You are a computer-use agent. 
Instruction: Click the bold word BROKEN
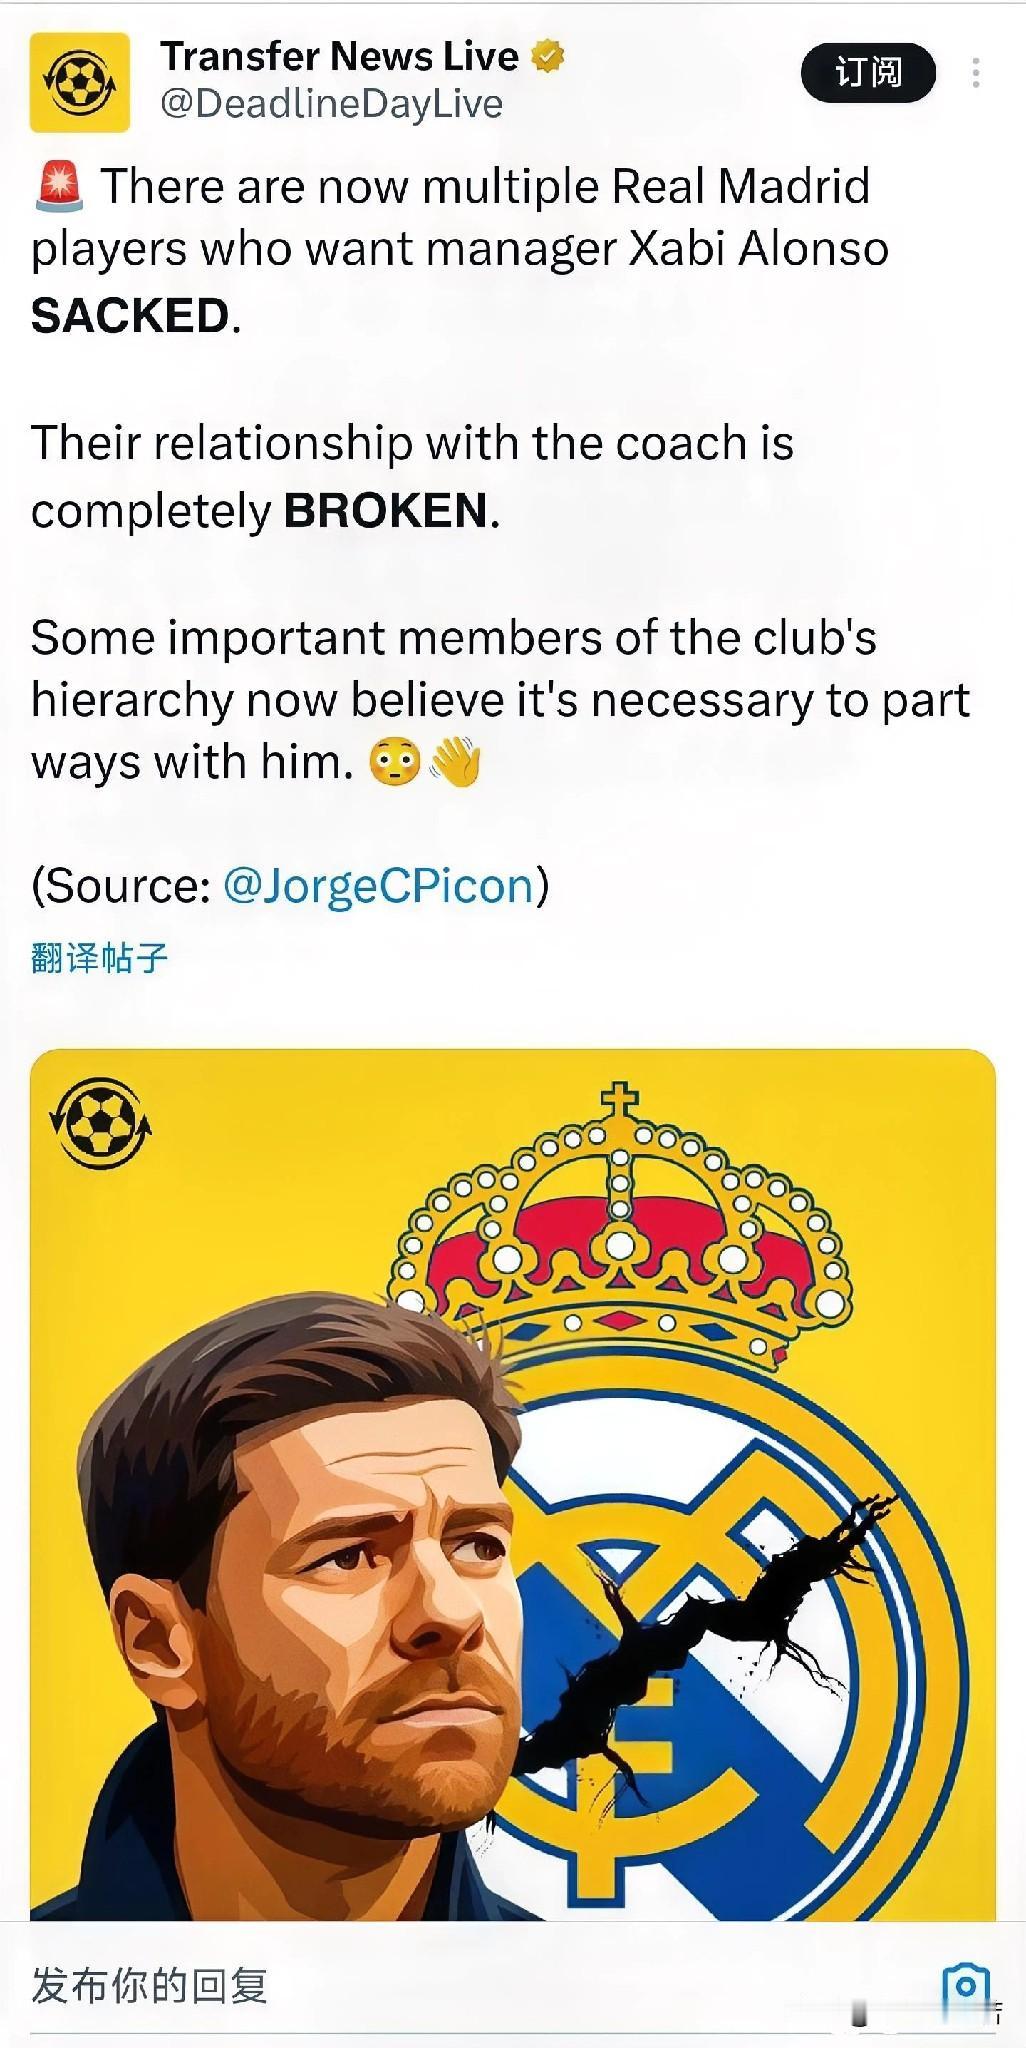pos(386,510)
